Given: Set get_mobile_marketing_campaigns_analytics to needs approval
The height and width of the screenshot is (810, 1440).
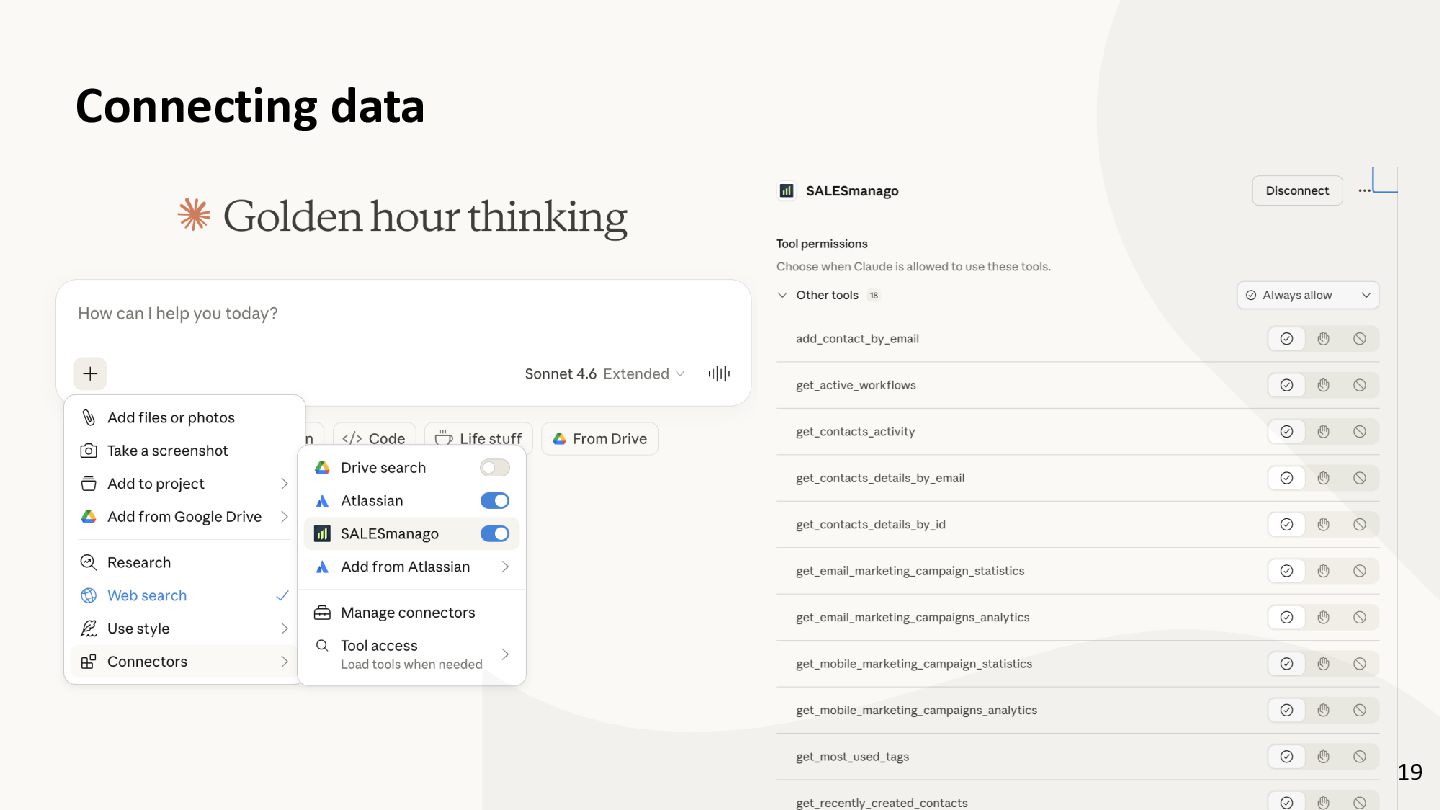Looking at the screenshot, I should point(1323,710).
